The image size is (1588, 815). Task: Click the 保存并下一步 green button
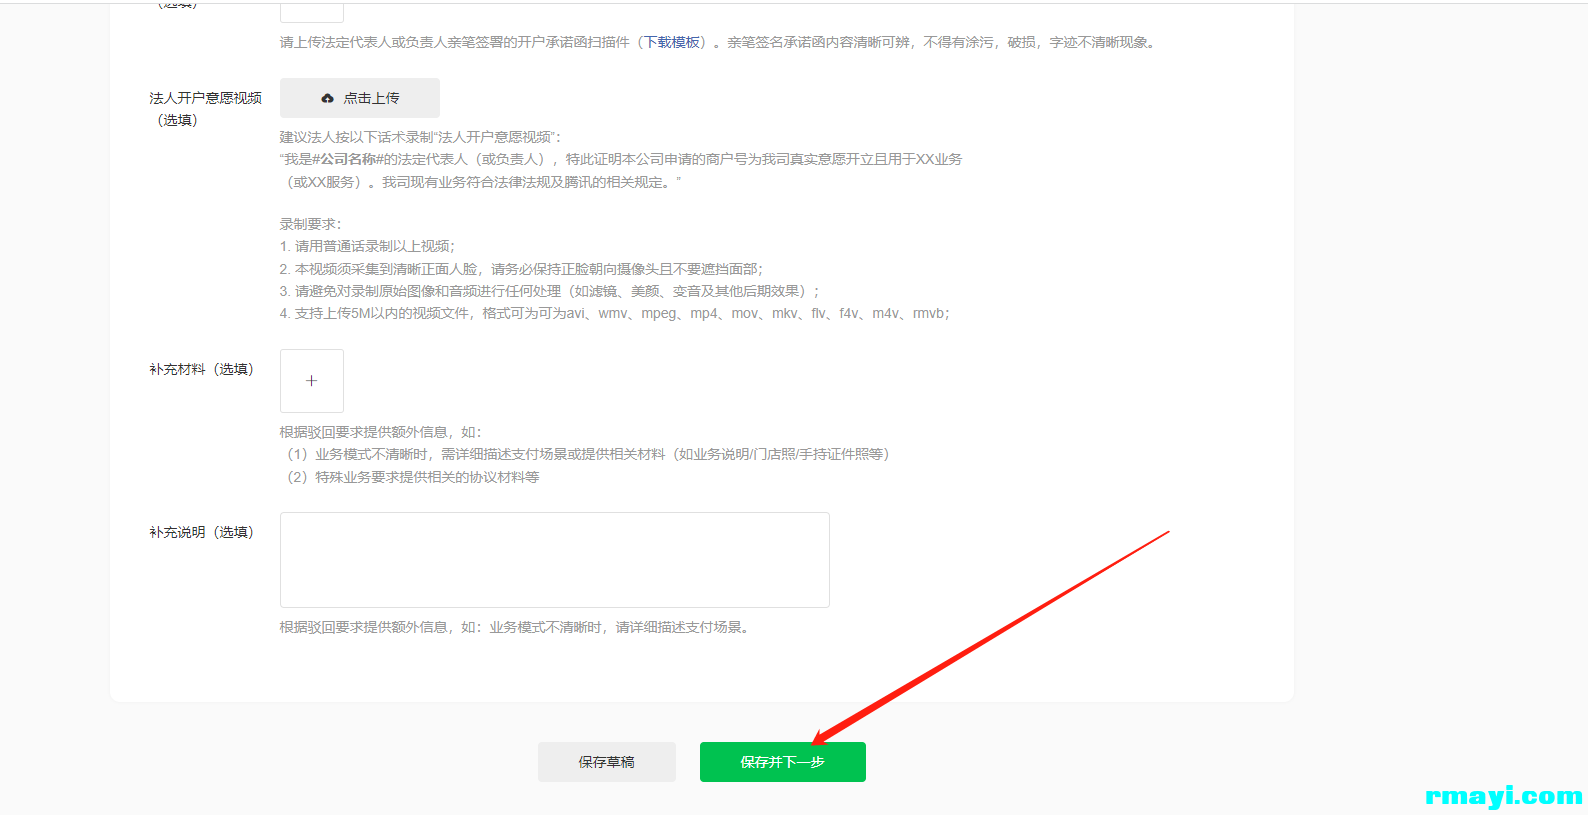click(782, 762)
